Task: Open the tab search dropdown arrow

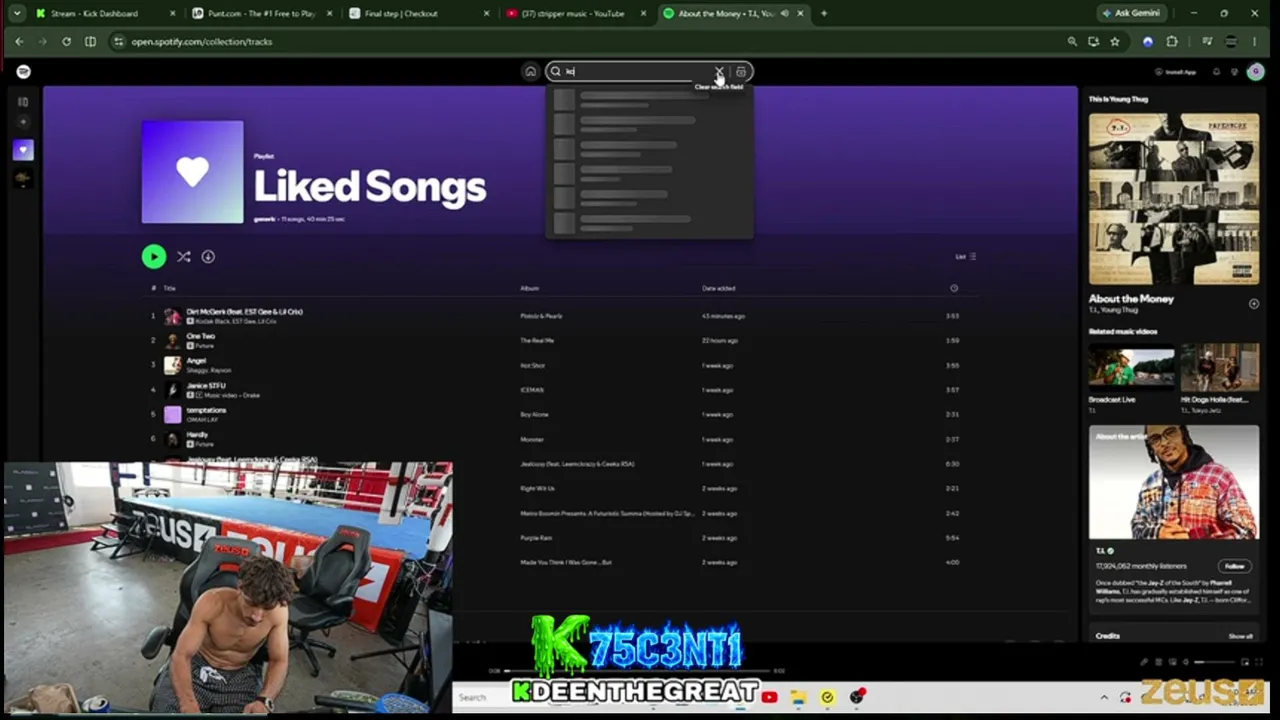Action: [16, 14]
